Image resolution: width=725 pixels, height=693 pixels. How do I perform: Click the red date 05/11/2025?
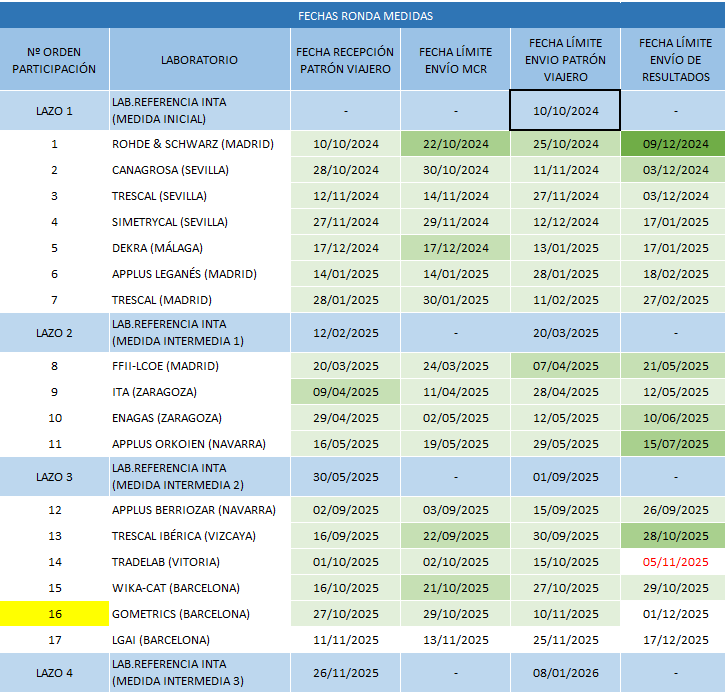(x=675, y=562)
